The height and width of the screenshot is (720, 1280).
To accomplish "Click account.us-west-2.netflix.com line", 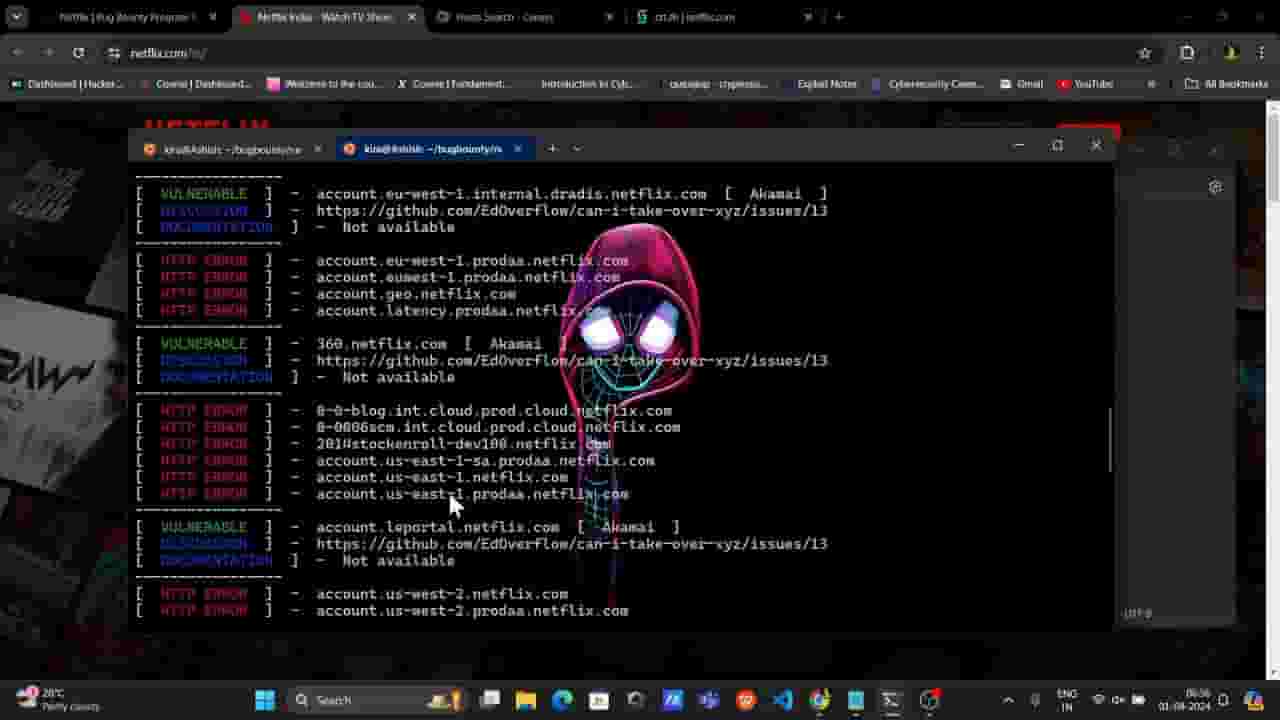I will point(442,594).
